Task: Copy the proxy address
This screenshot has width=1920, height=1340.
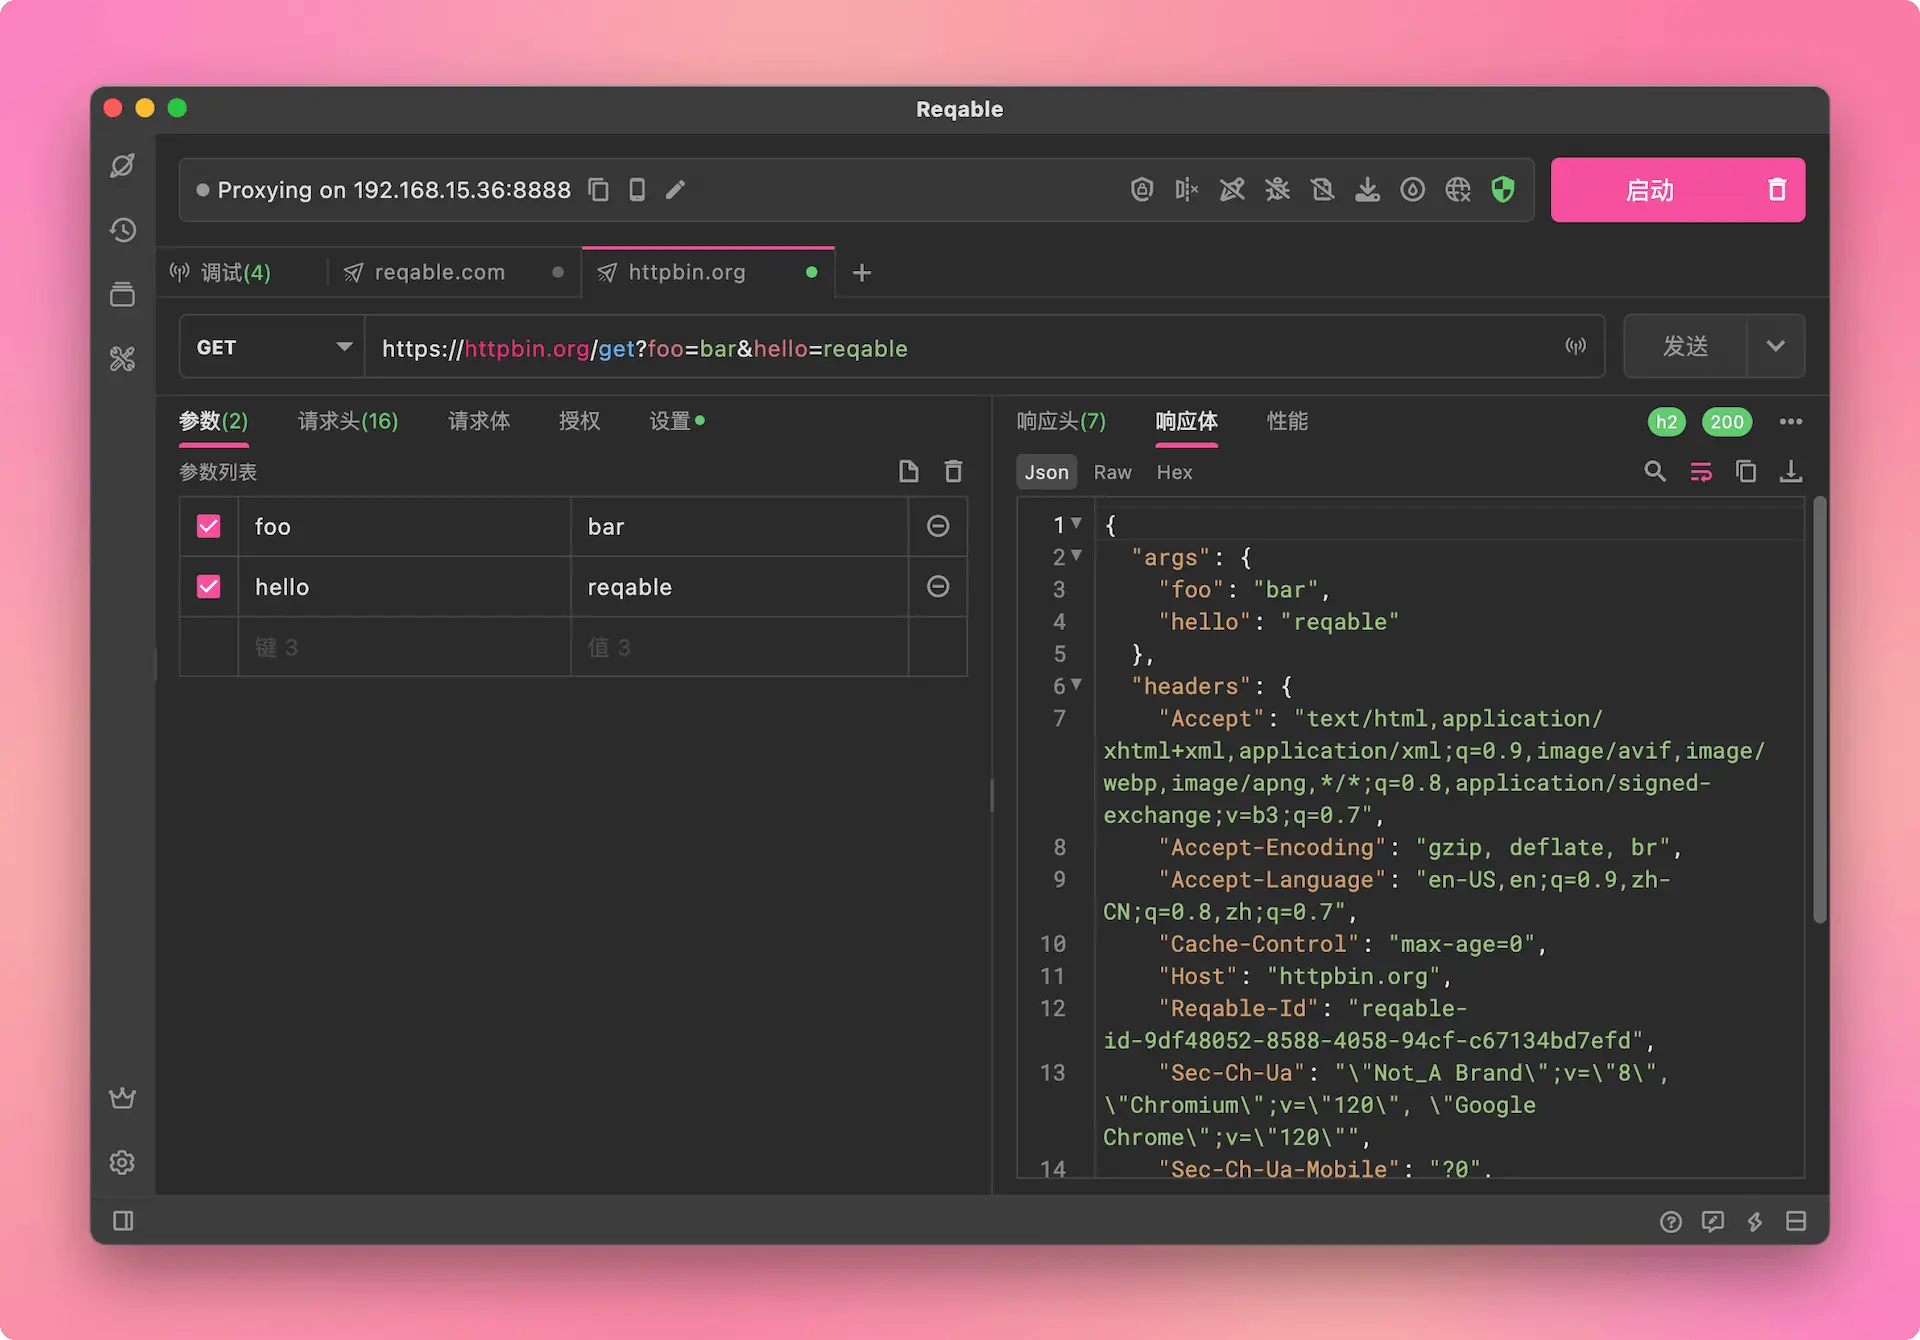Action: coord(599,189)
